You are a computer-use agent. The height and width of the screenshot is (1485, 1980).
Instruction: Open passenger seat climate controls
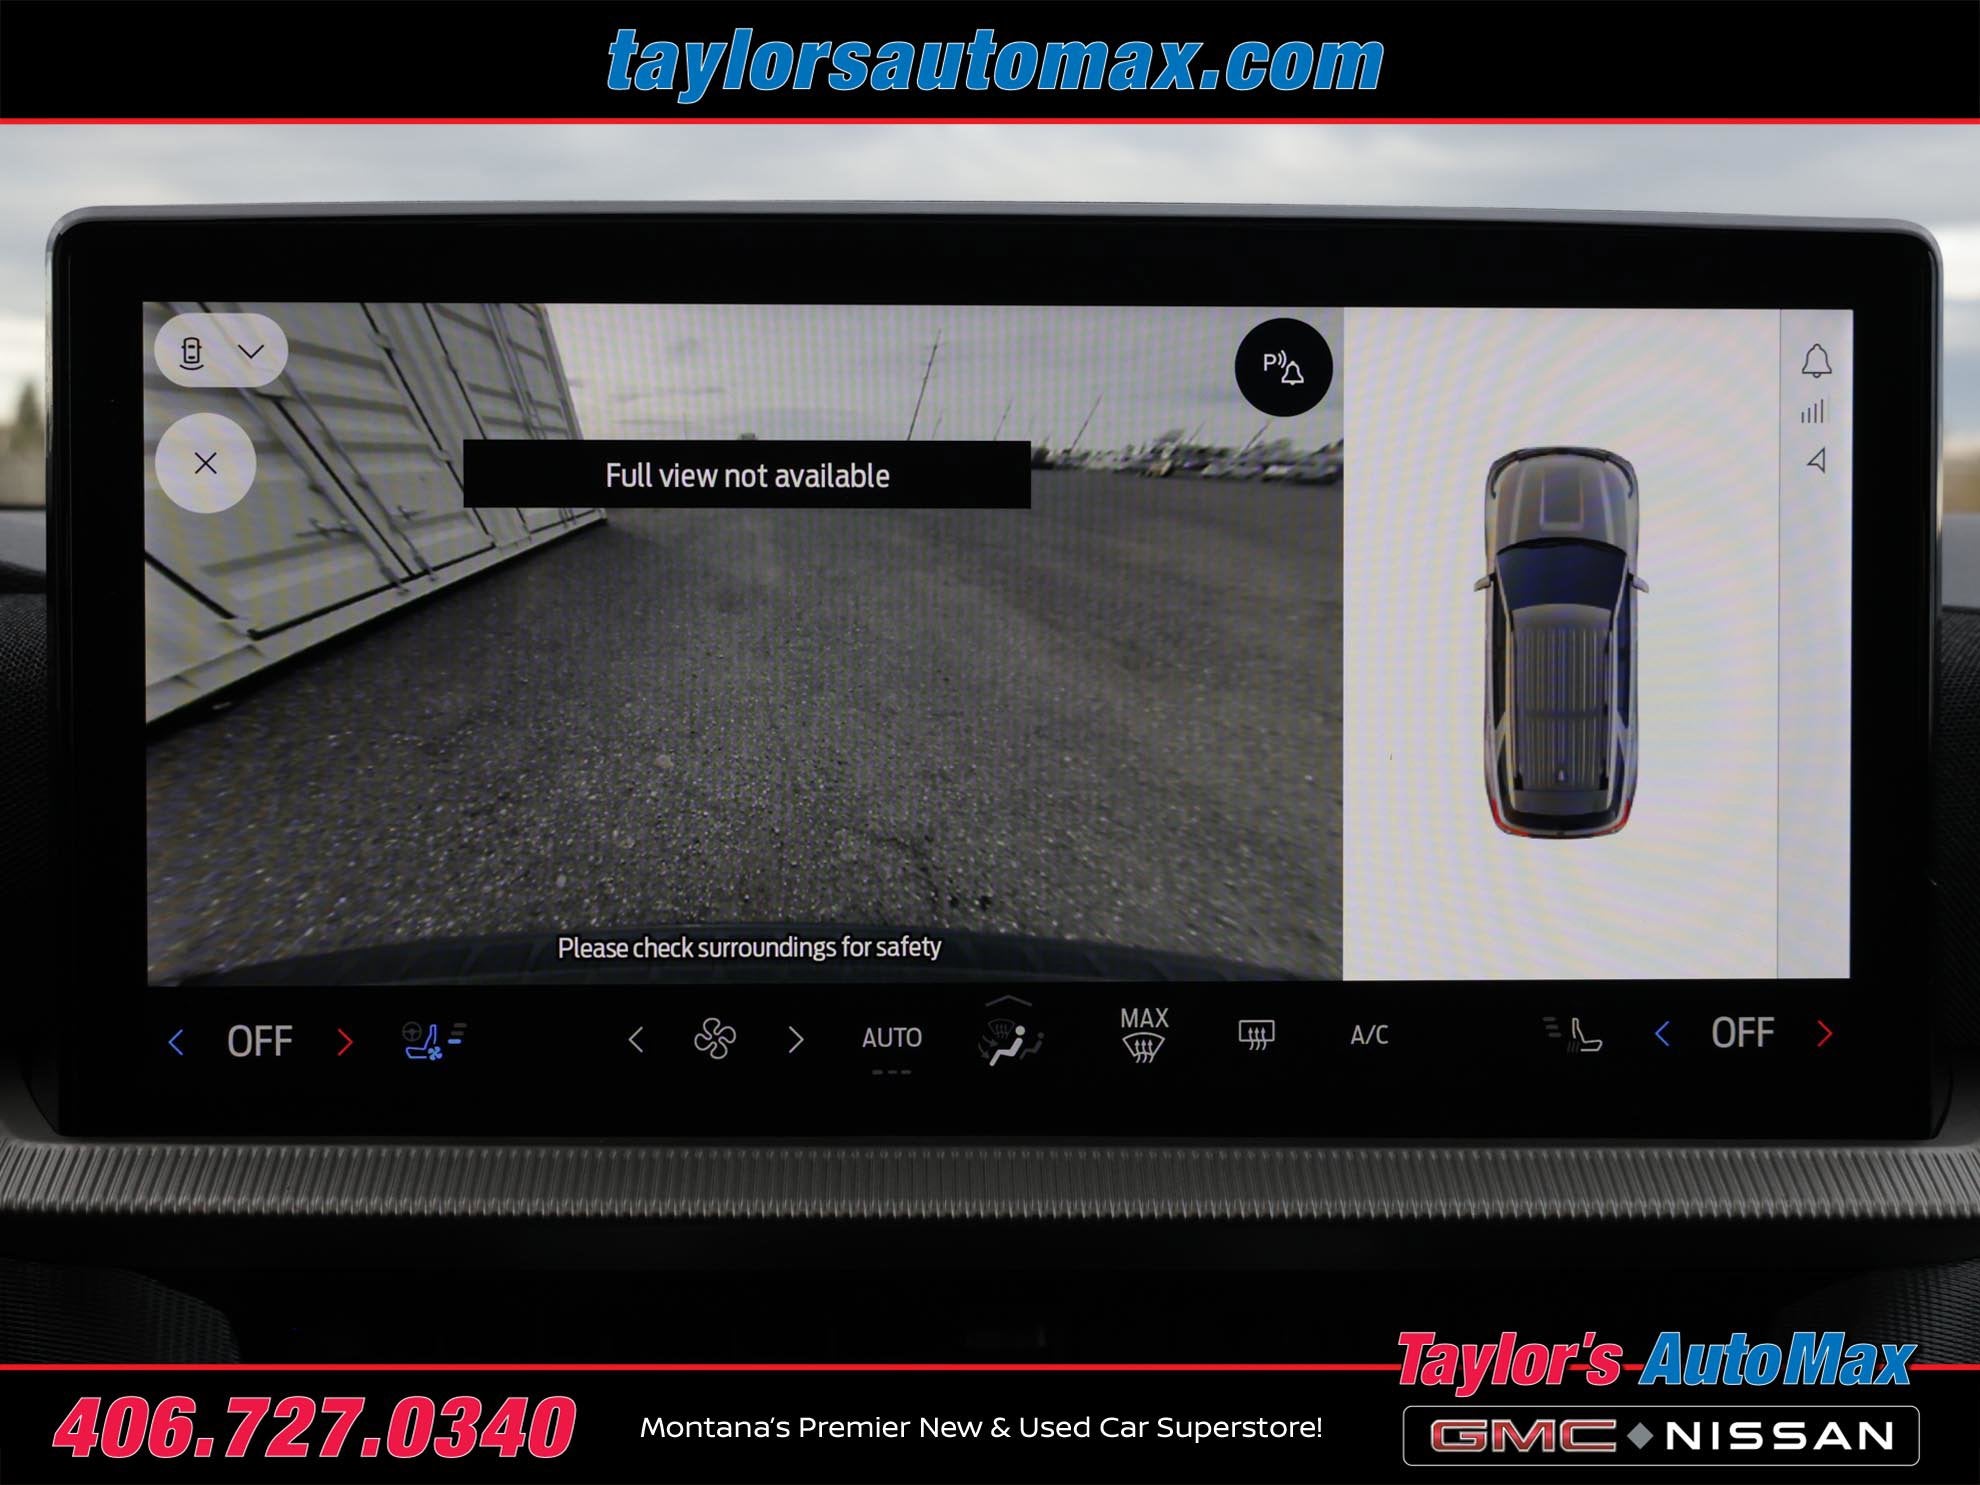1574,1034
